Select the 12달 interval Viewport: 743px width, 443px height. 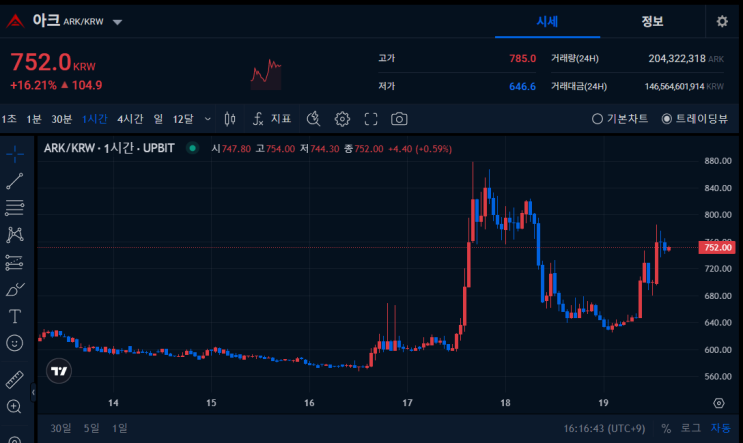coord(183,119)
